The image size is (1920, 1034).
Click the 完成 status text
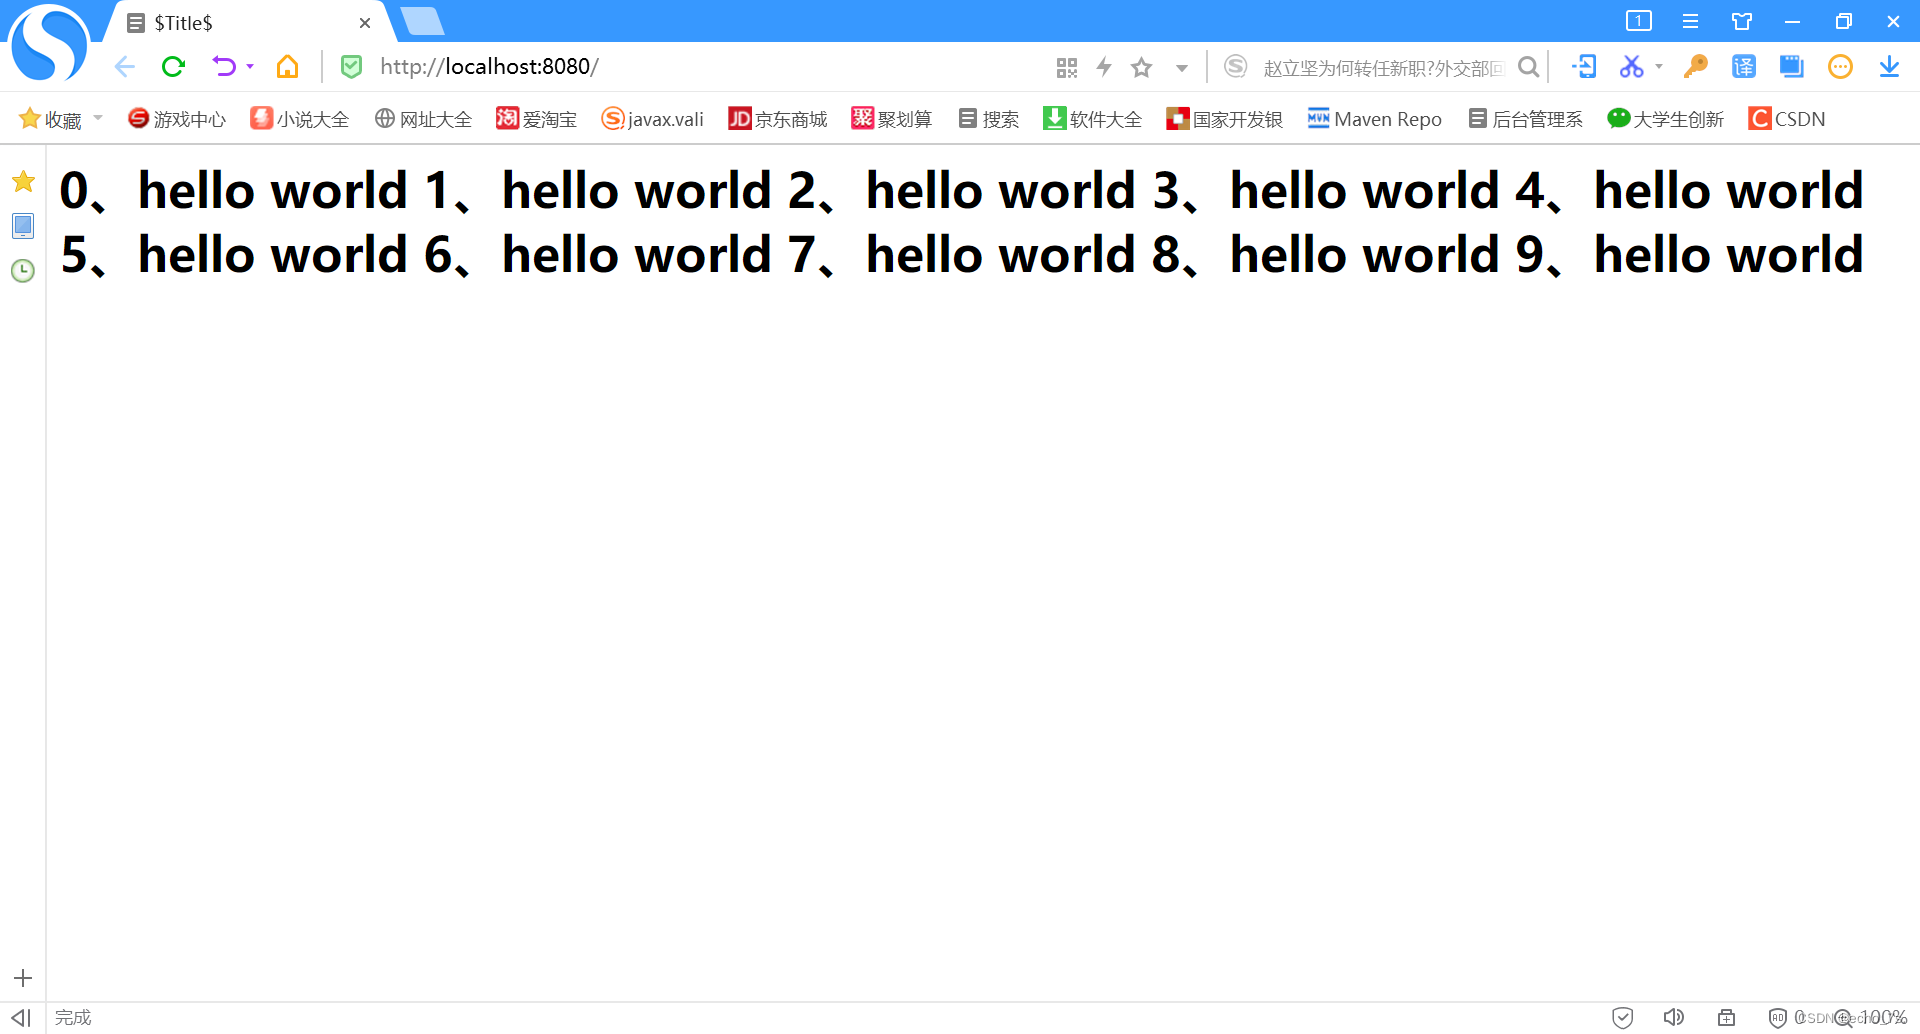tap(73, 1017)
